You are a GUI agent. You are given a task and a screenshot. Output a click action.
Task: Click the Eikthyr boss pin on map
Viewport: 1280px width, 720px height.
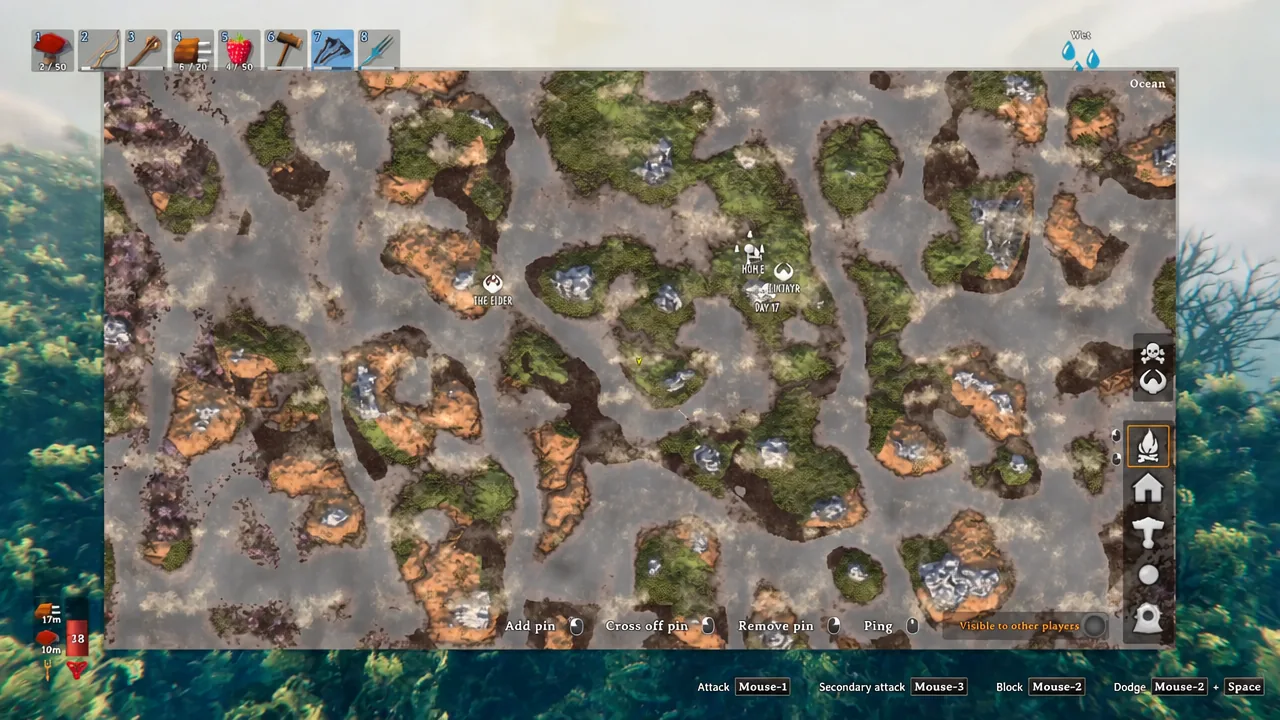tap(784, 271)
